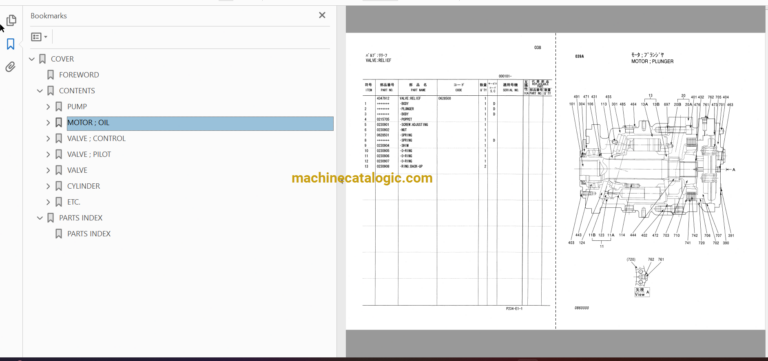Expand the PUMP bookmark
Screen dimensions: 768x361
(48, 106)
